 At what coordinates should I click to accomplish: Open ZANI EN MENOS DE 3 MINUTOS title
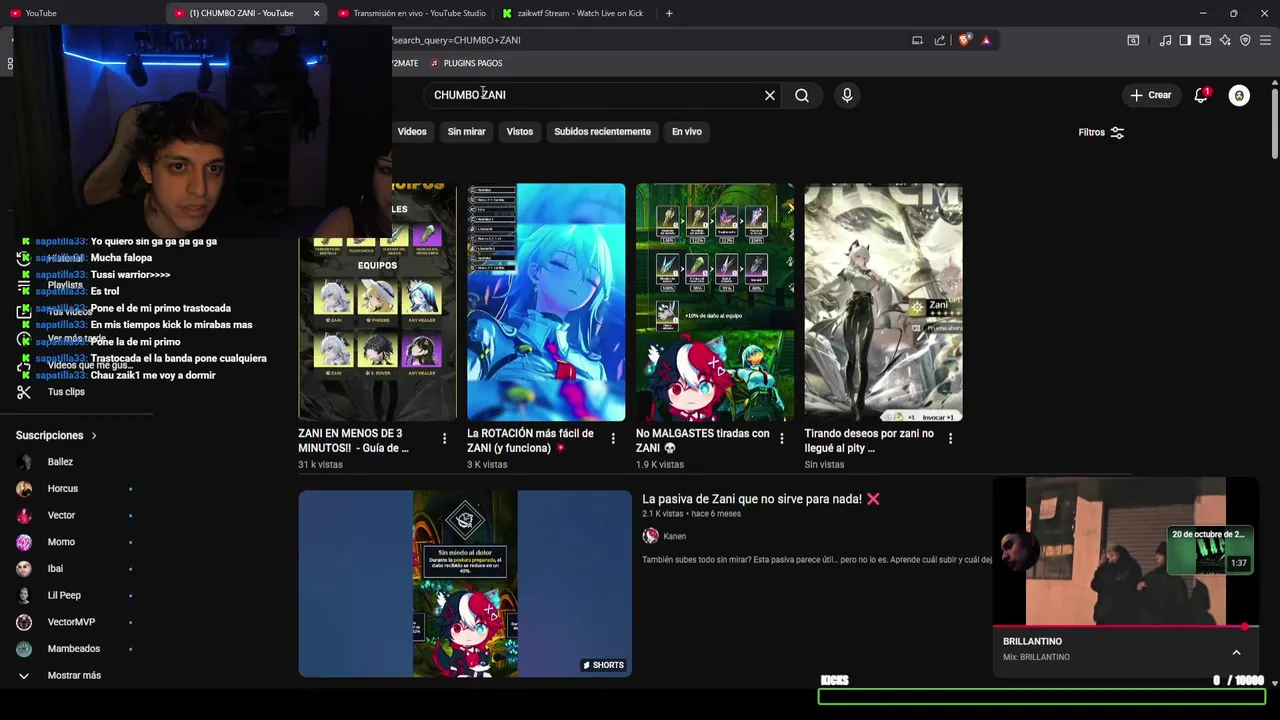(353, 441)
